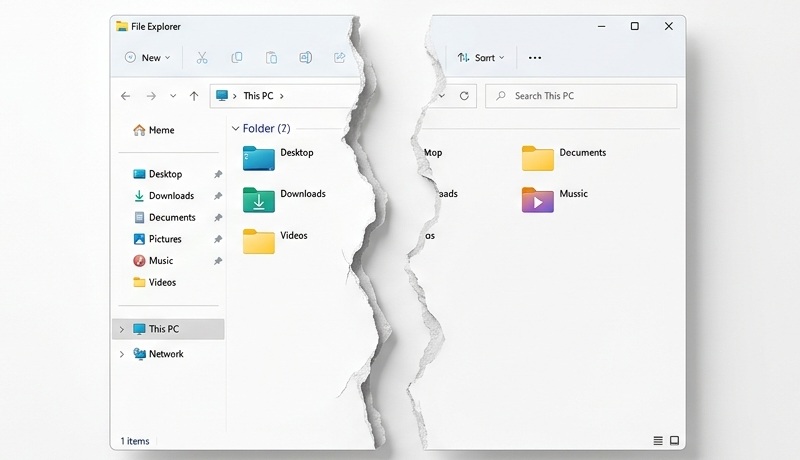Unpin Desktop using its pin icon
Viewport: 800px width, 460px height.
218,174
